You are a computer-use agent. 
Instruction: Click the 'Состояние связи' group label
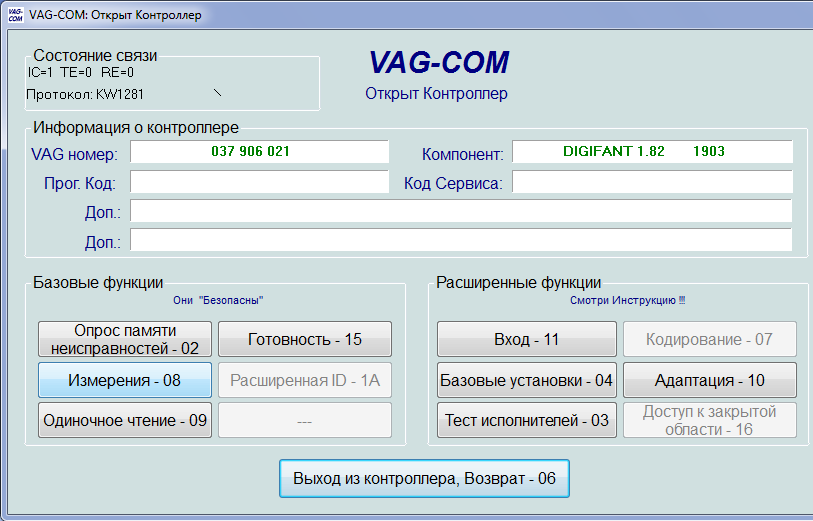[95, 55]
